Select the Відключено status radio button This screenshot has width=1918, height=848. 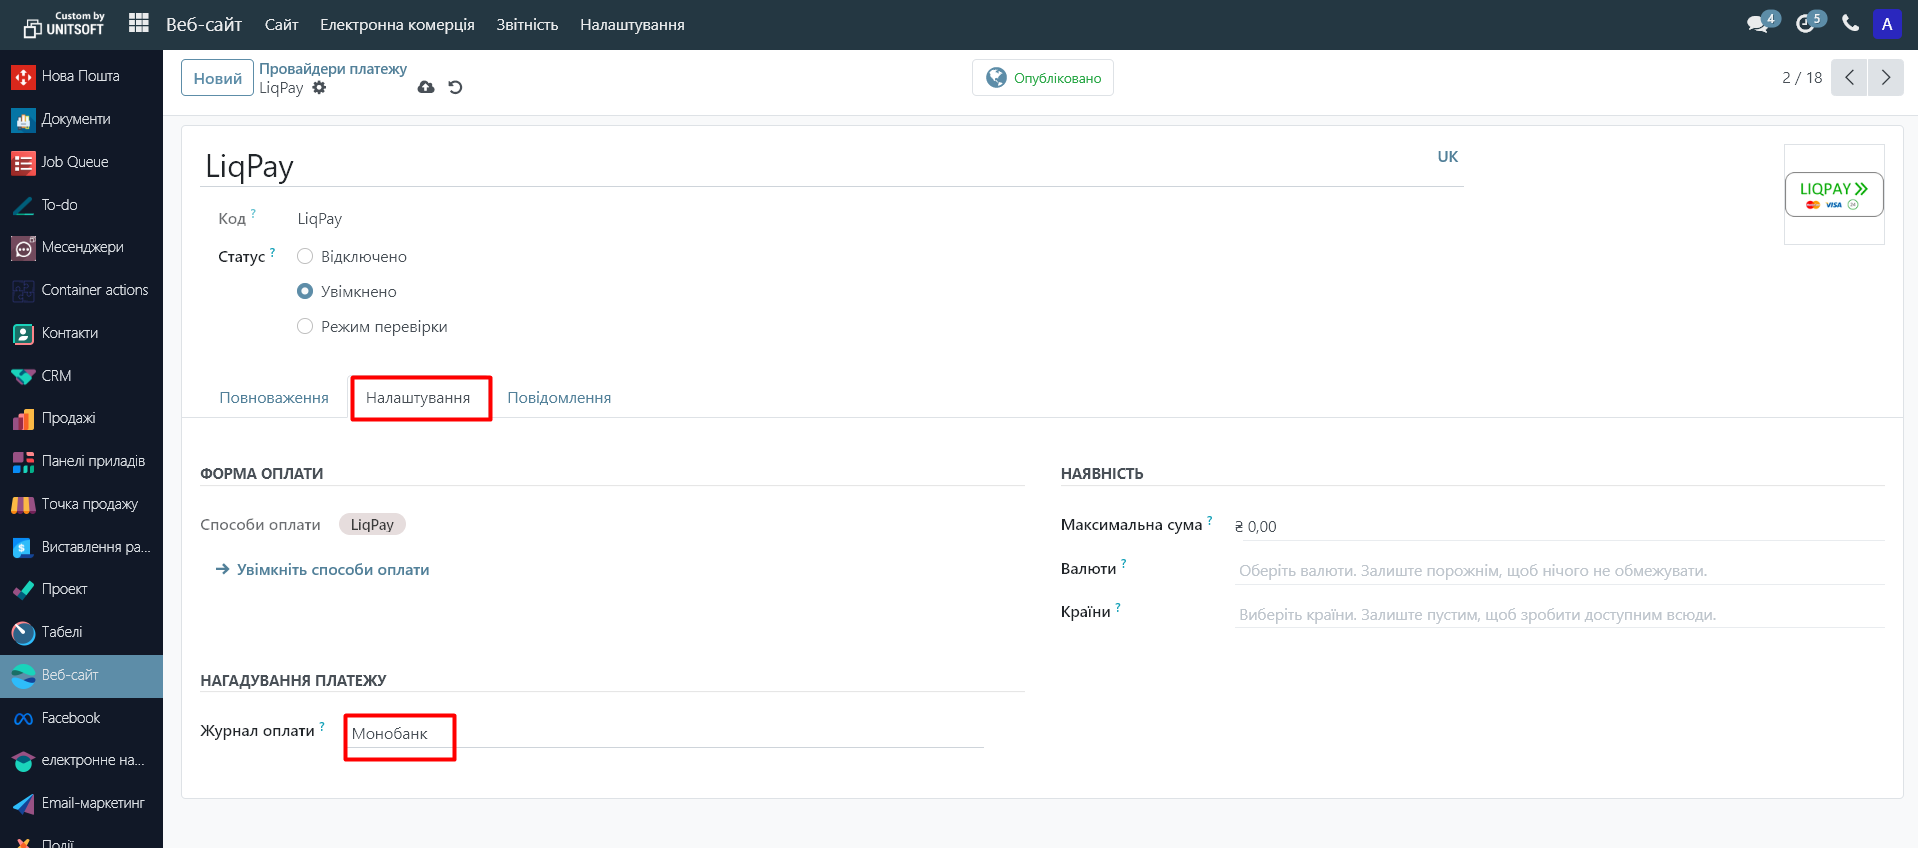[305, 257]
